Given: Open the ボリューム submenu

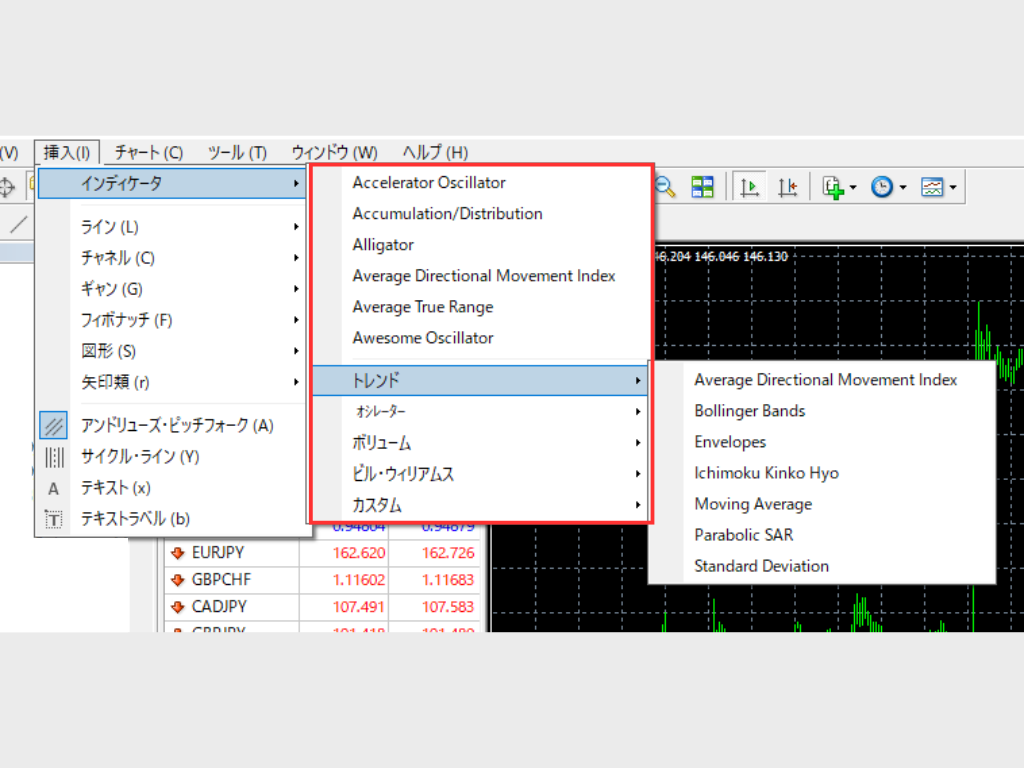Looking at the screenshot, I should coord(481,443).
